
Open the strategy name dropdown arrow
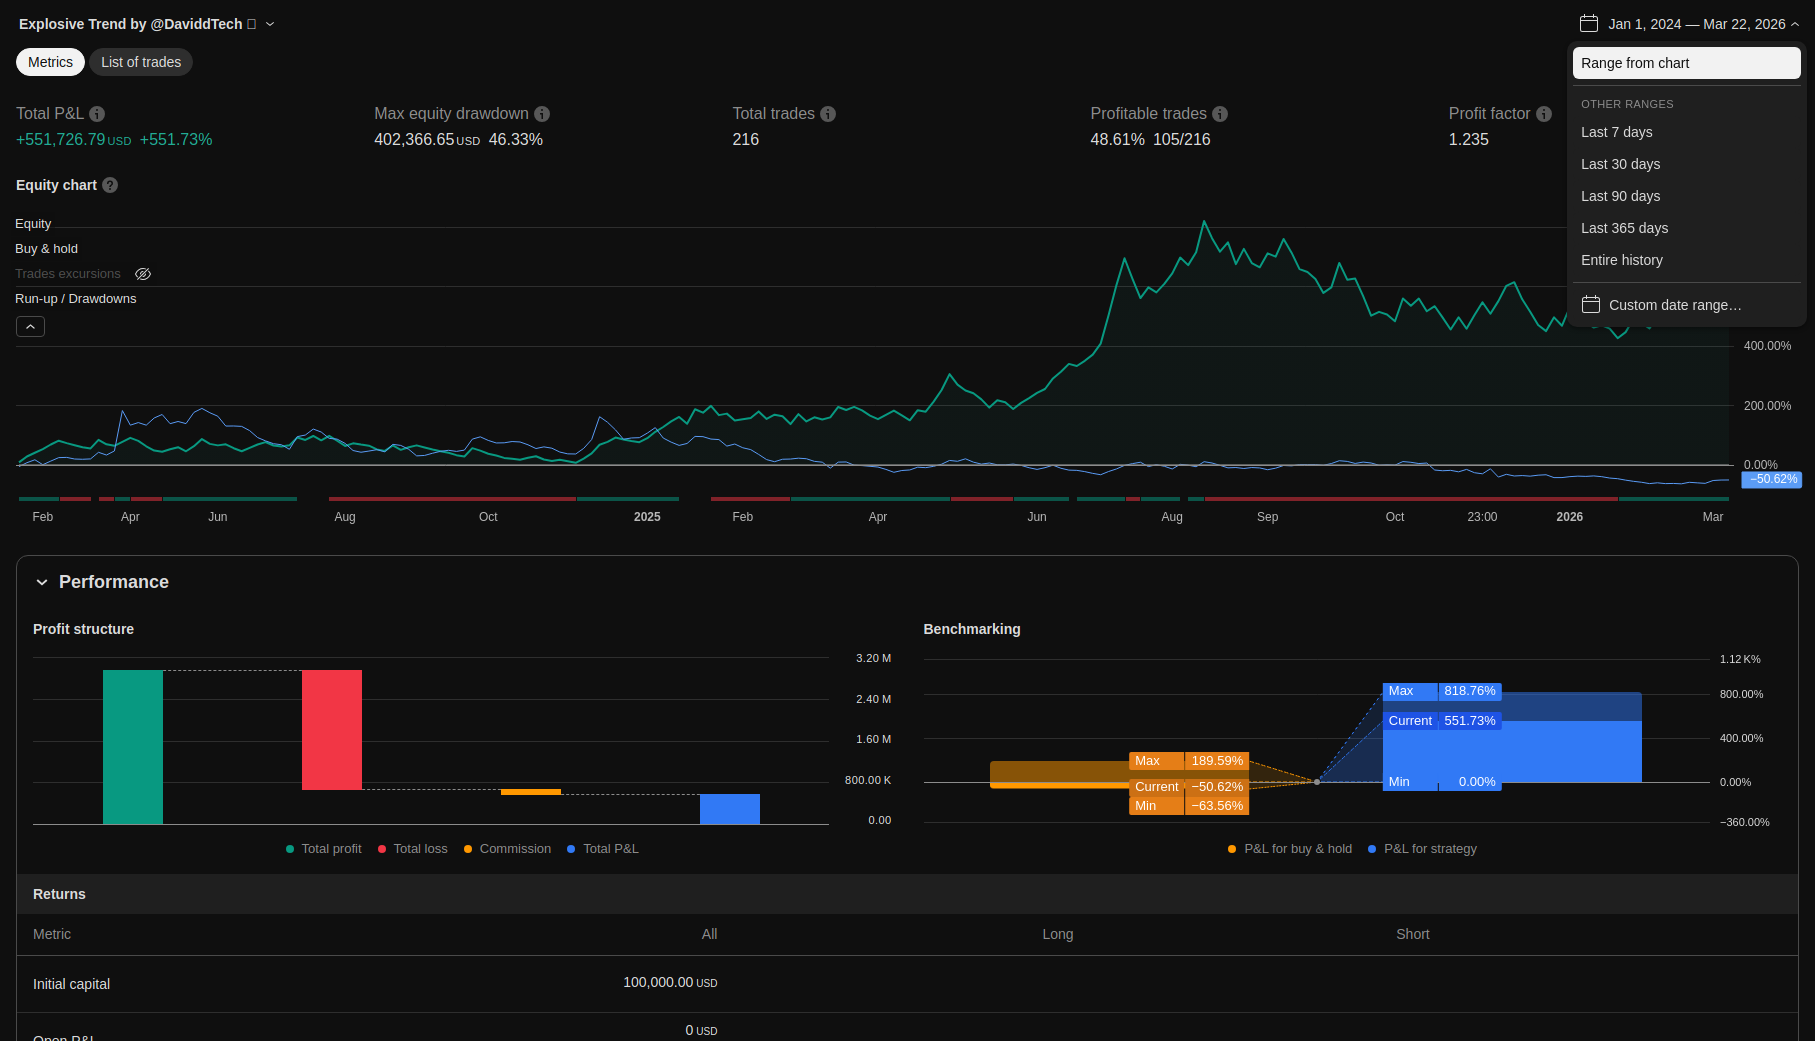[x=270, y=24]
